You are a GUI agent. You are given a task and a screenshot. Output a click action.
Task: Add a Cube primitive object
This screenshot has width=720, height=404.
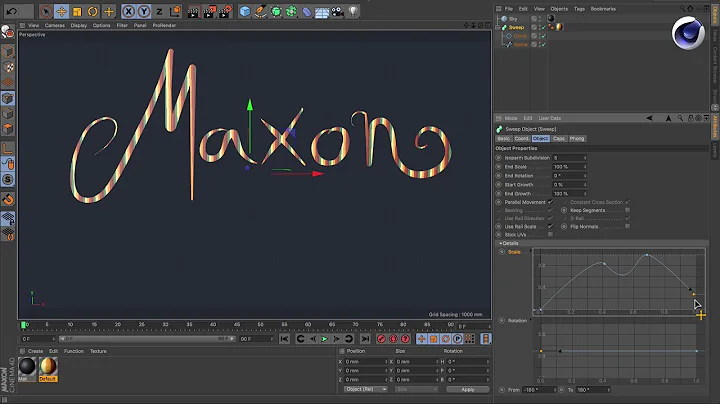[245, 11]
